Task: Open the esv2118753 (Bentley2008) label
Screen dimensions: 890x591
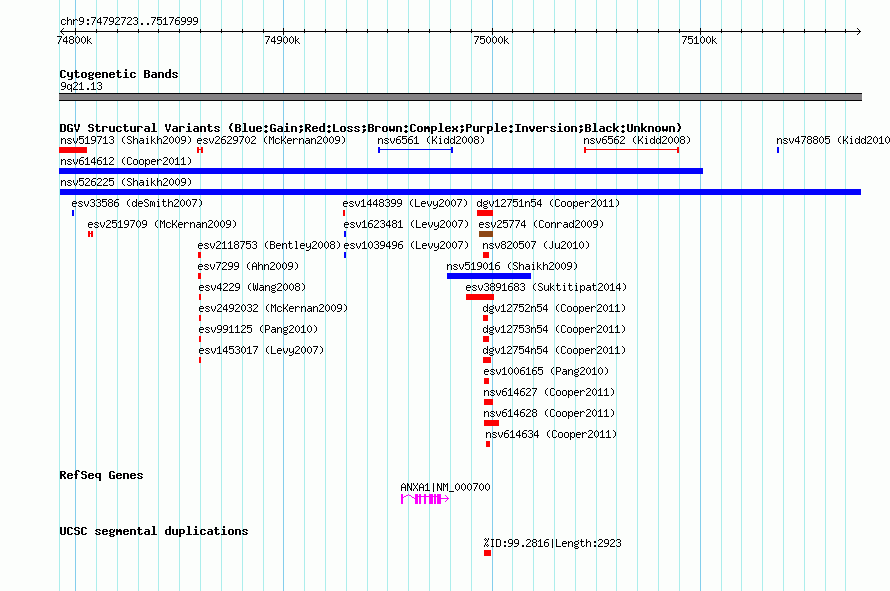Action: 269,245
